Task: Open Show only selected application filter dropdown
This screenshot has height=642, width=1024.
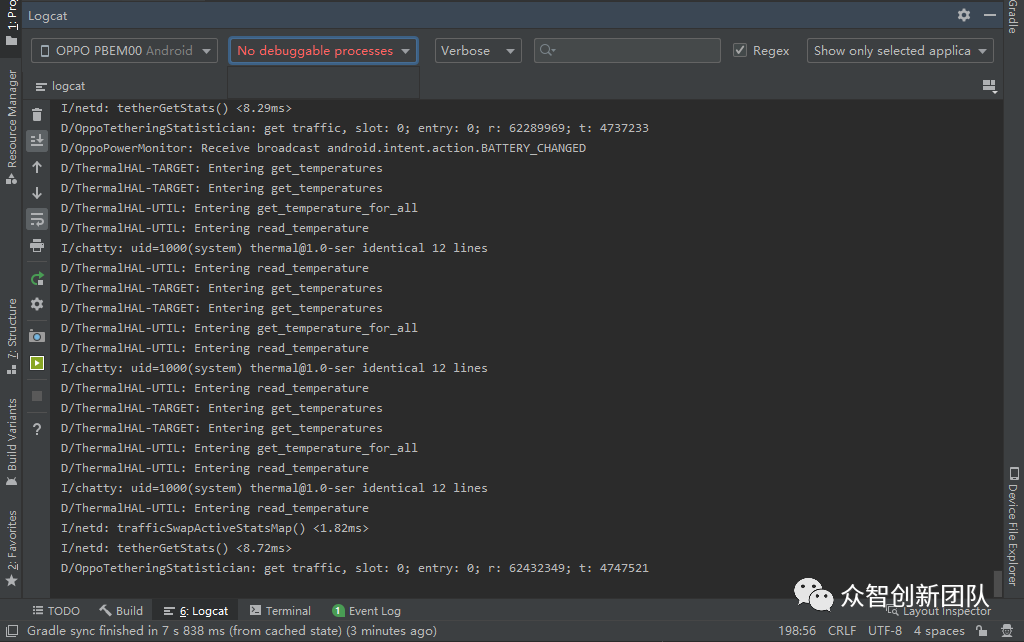Action: [x=900, y=50]
